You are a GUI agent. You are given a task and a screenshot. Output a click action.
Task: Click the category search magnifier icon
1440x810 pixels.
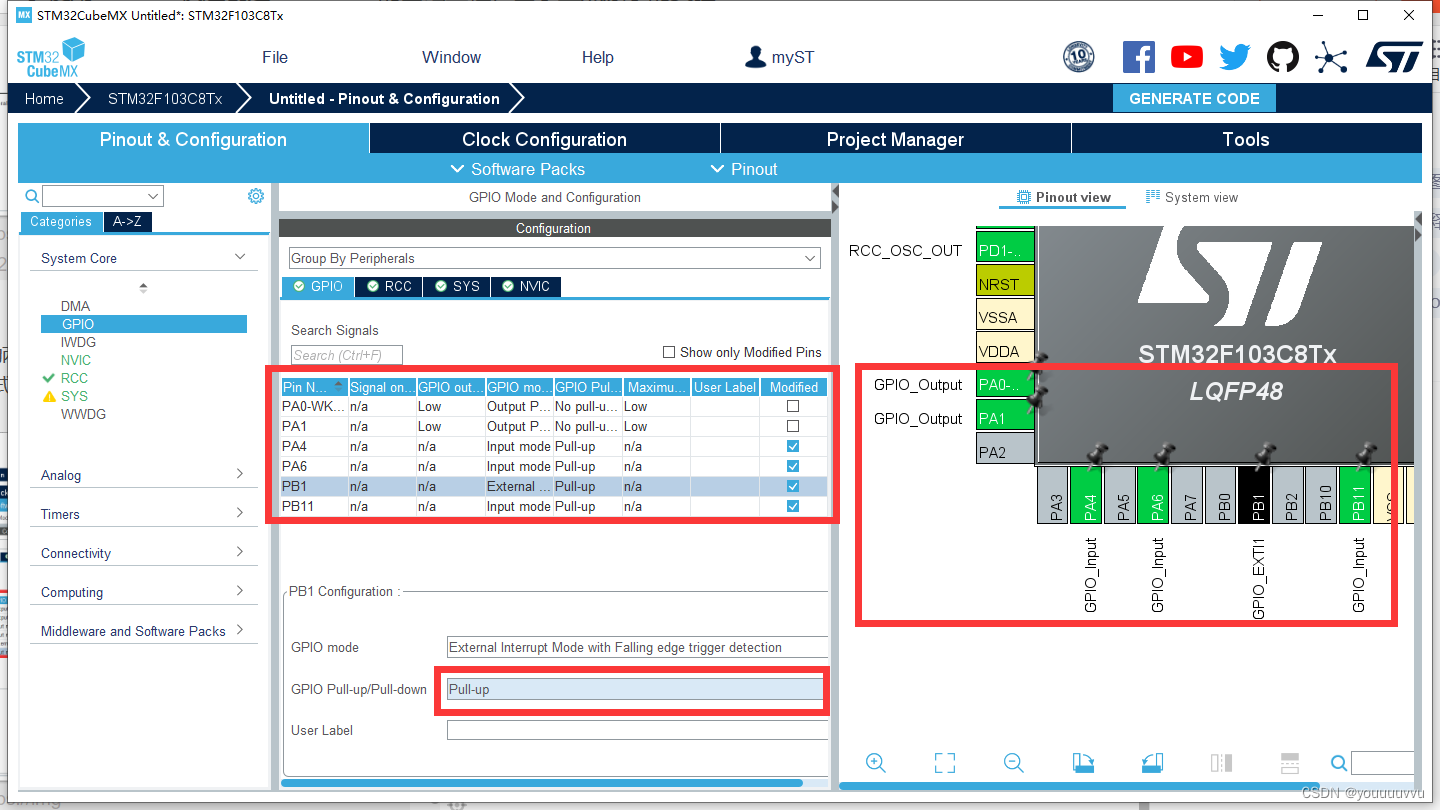[x=32, y=196]
